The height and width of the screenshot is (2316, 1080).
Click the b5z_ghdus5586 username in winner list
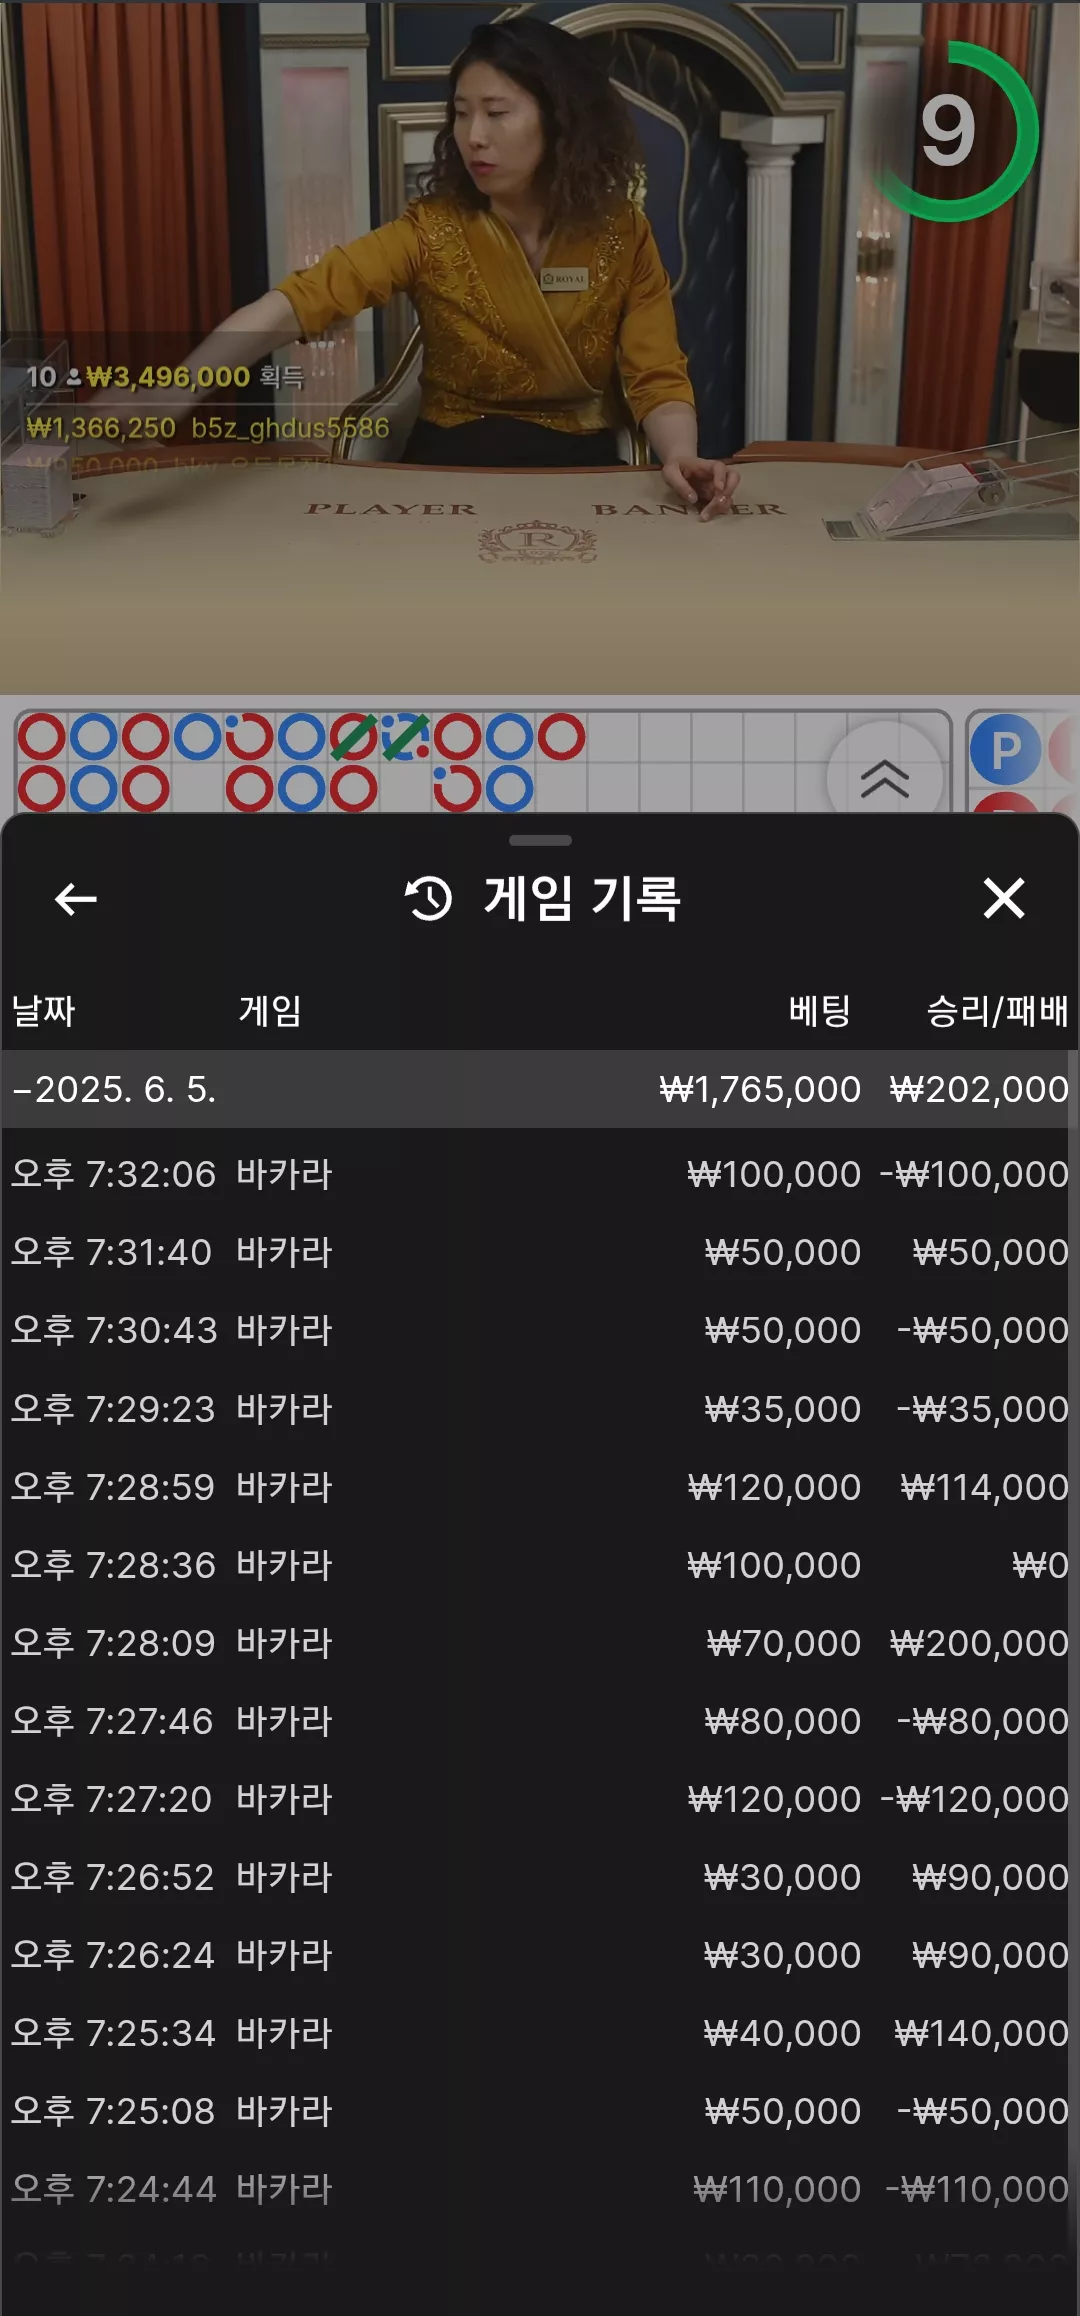[290, 428]
